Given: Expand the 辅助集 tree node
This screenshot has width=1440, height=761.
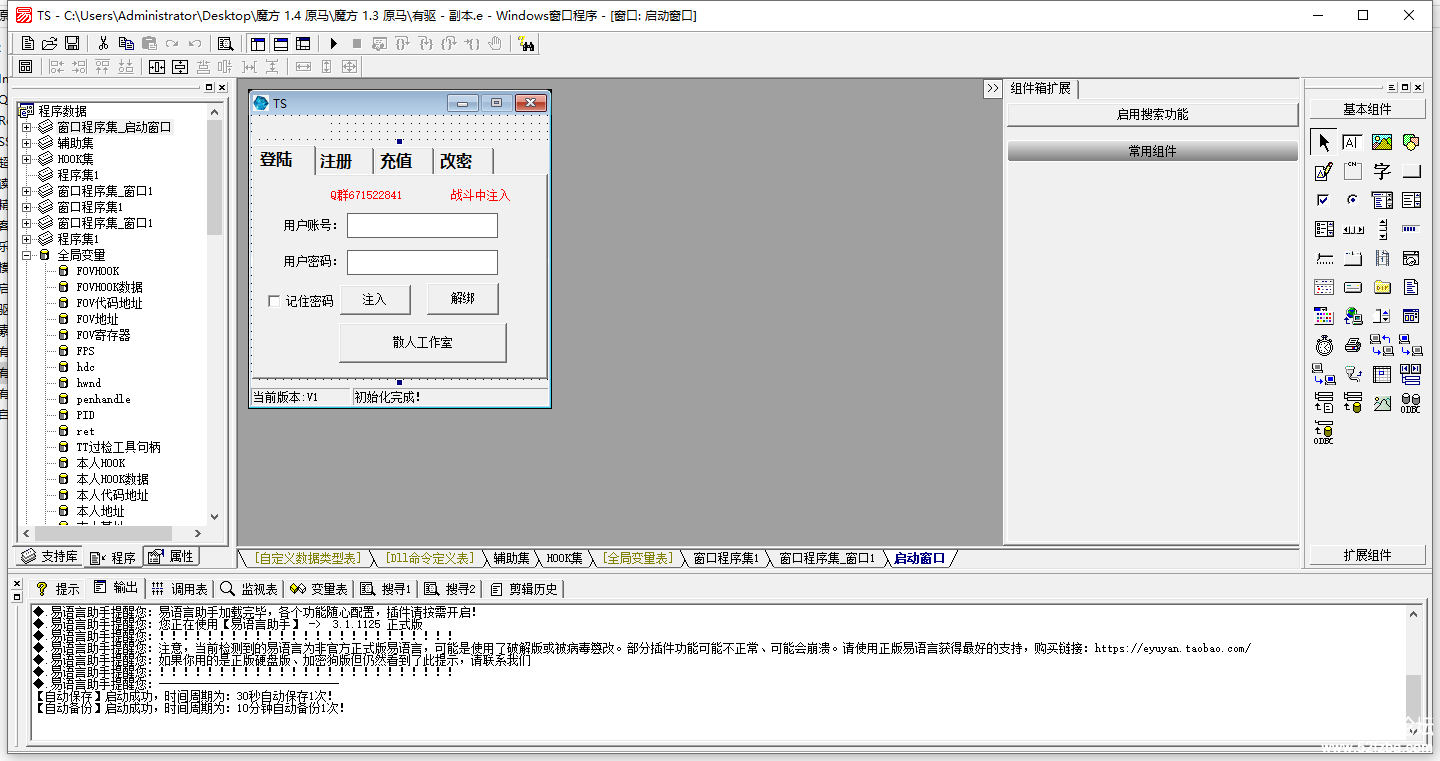Looking at the screenshot, I should [27, 143].
